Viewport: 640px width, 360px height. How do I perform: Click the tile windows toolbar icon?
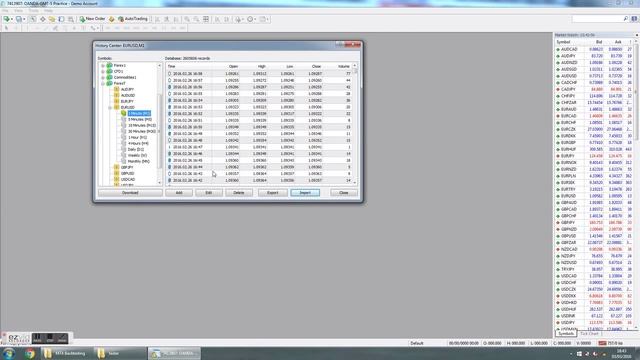pyautogui.click(x=206, y=19)
